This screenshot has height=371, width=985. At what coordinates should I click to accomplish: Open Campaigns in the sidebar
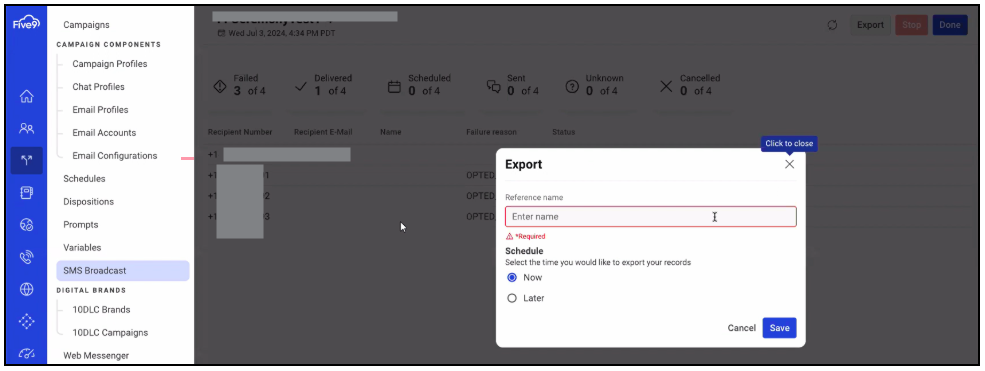pyautogui.click(x=87, y=25)
